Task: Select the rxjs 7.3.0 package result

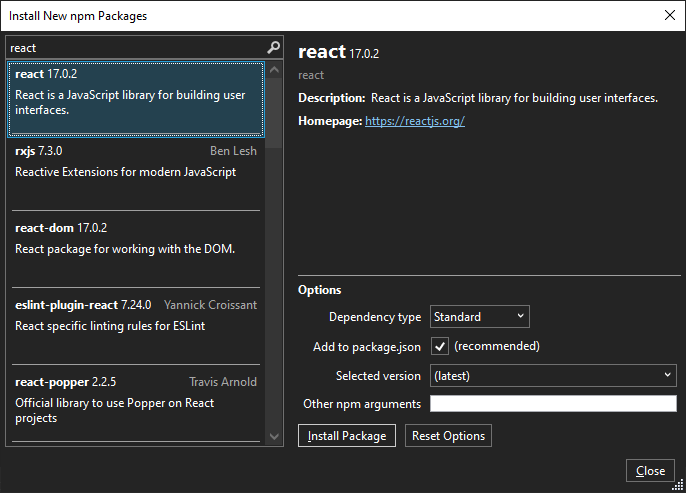Action: click(x=136, y=174)
